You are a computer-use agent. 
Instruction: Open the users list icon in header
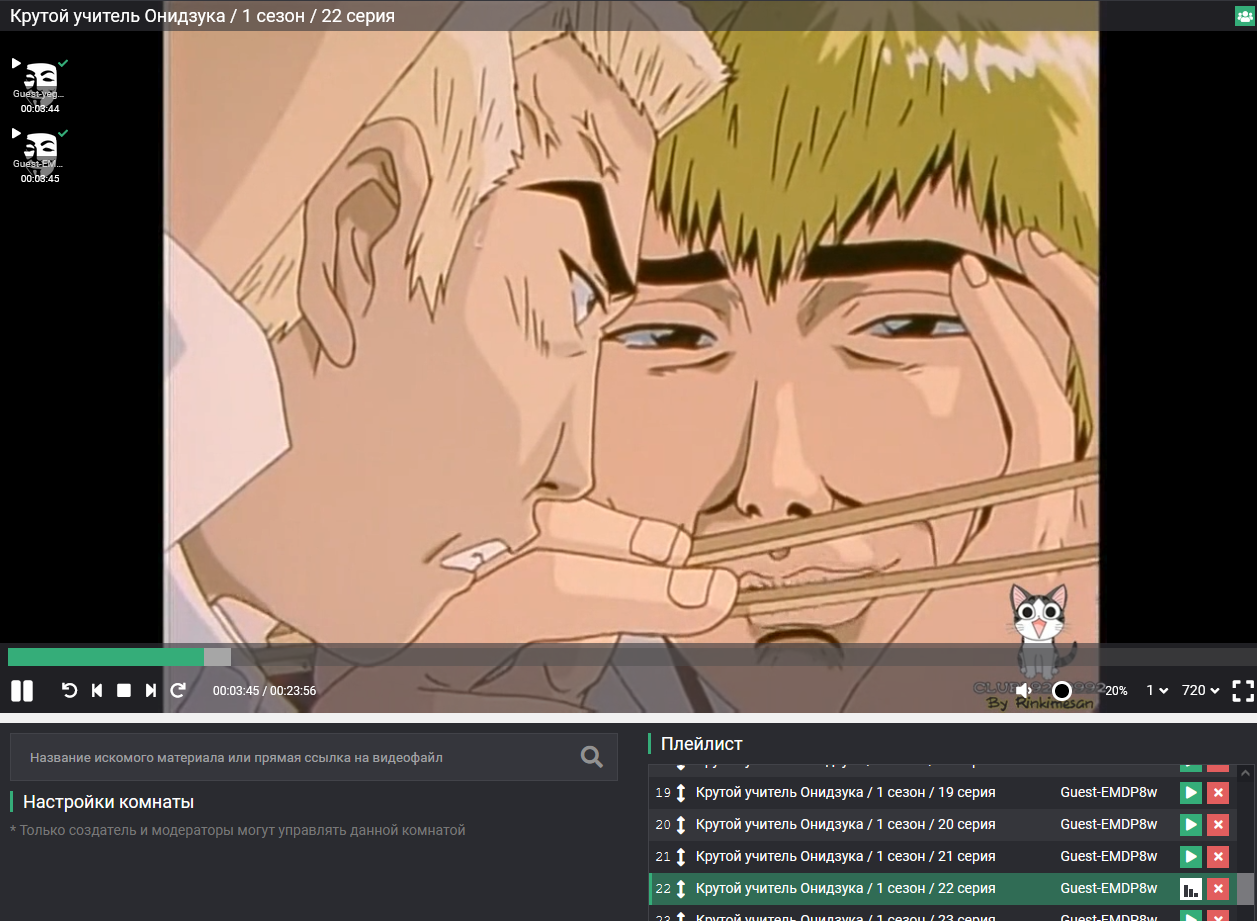[x=1245, y=16]
